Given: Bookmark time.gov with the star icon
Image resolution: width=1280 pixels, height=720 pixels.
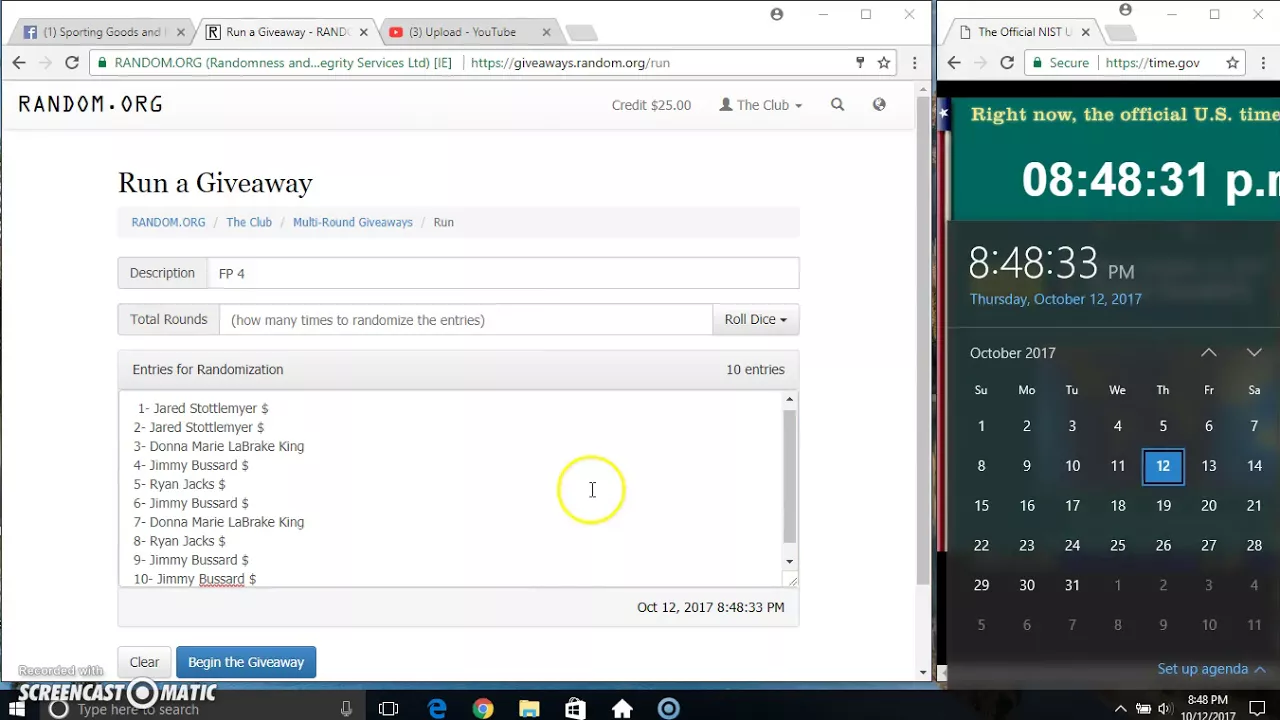Looking at the screenshot, I should click(1233, 62).
